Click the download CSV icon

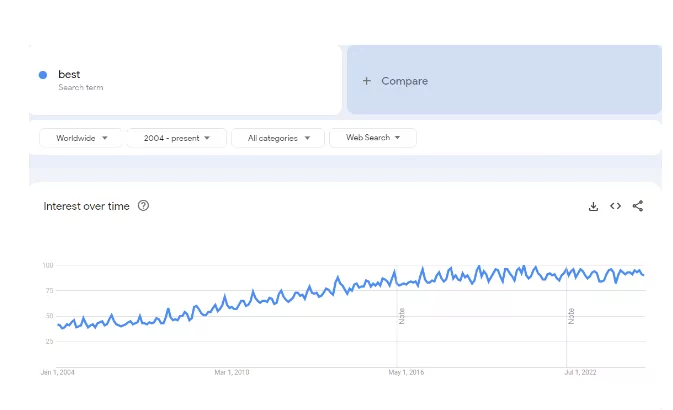click(593, 206)
